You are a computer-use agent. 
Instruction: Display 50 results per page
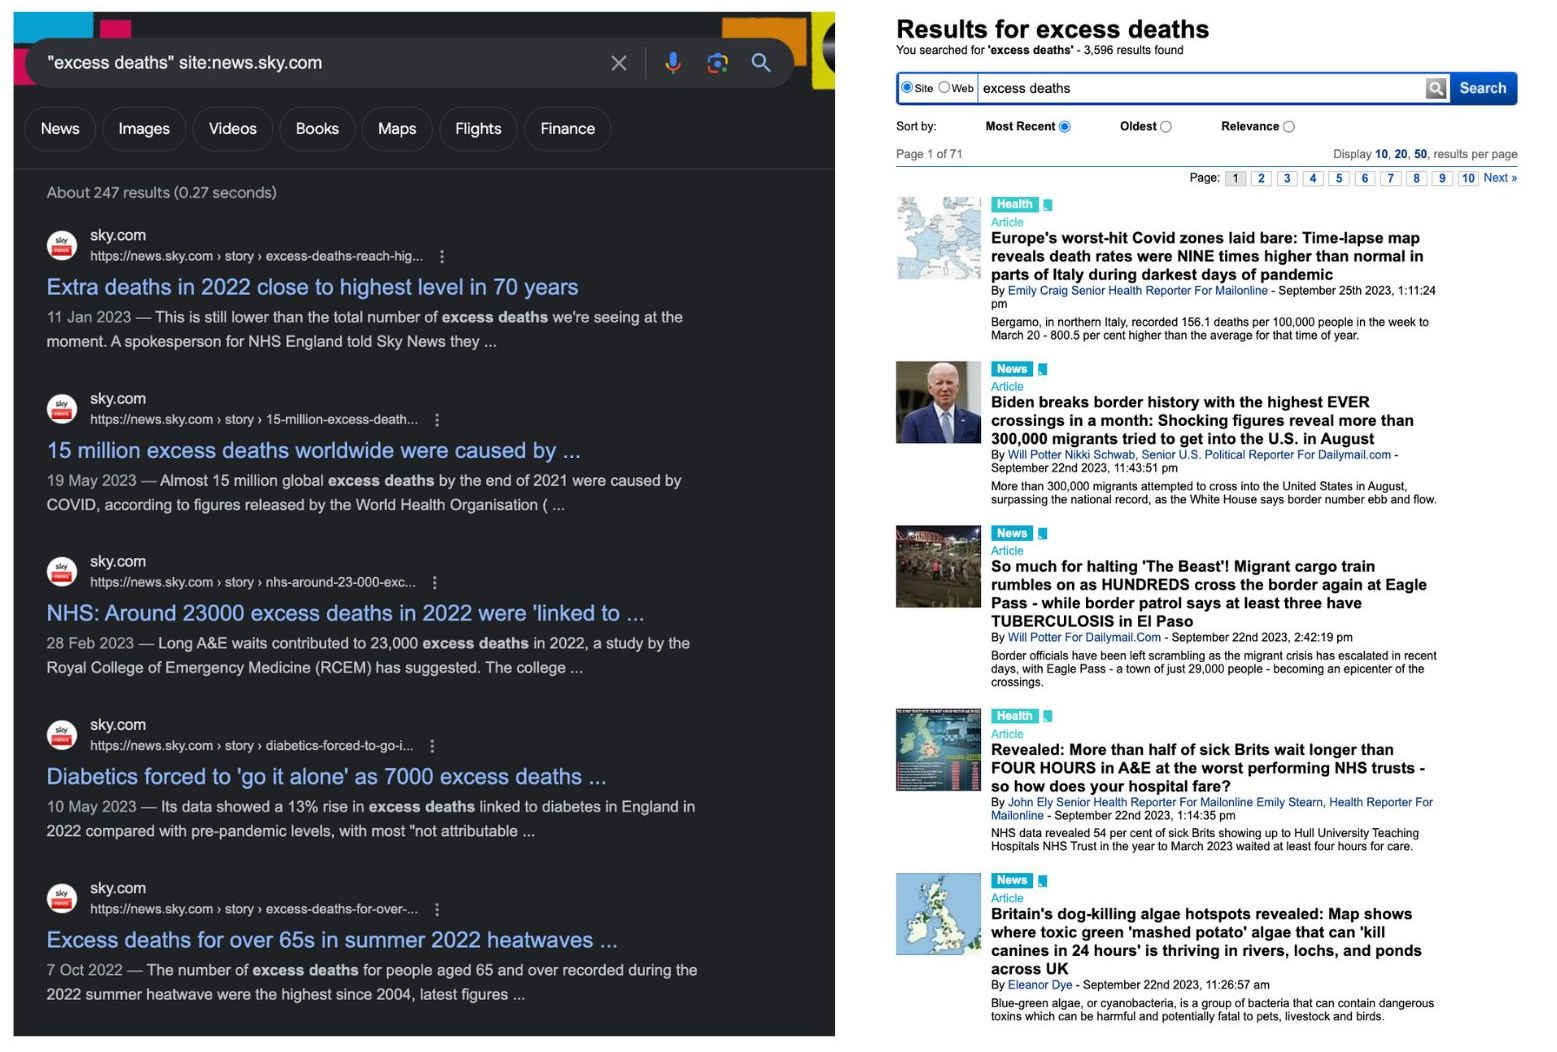click(x=1420, y=154)
